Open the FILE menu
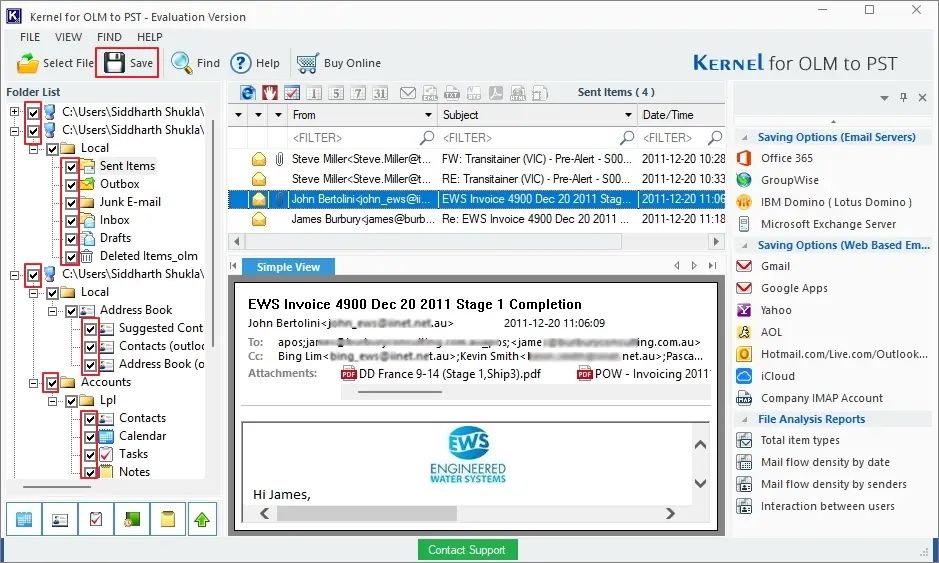Image resolution: width=939 pixels, height=563 pixels. (x=30, y=37)
